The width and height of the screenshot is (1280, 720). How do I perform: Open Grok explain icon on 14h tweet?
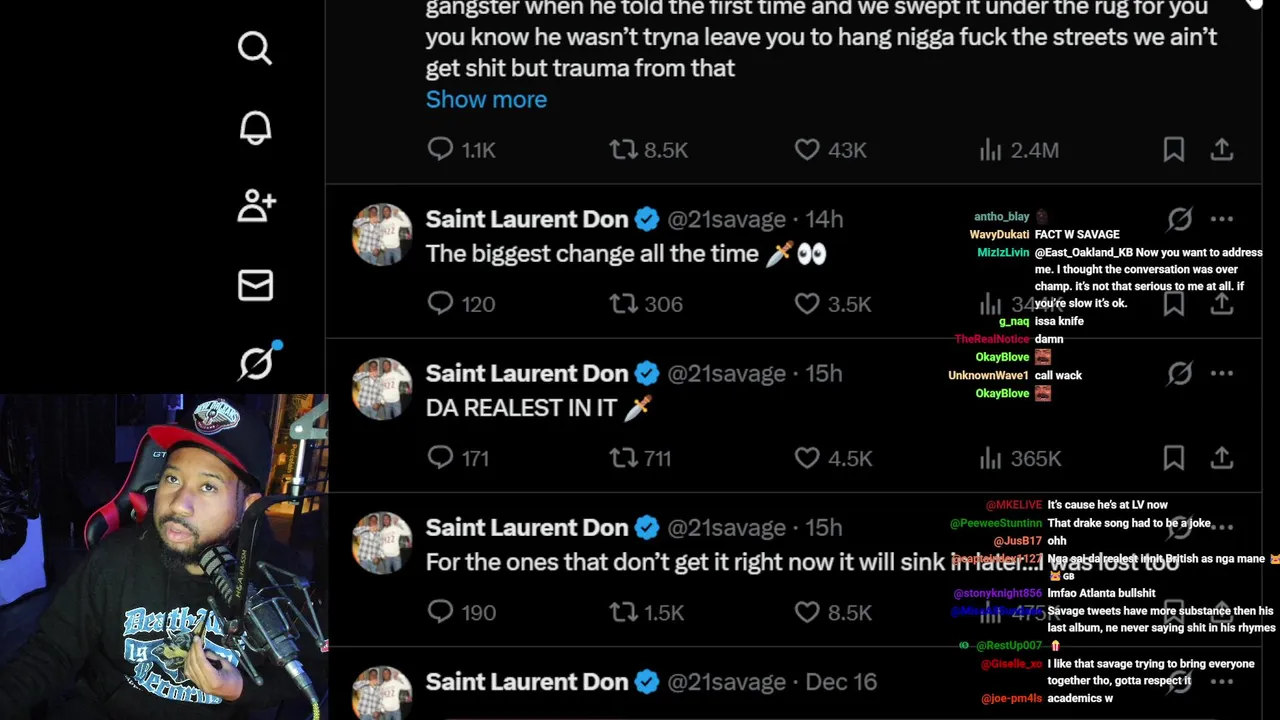point(1180,219)
